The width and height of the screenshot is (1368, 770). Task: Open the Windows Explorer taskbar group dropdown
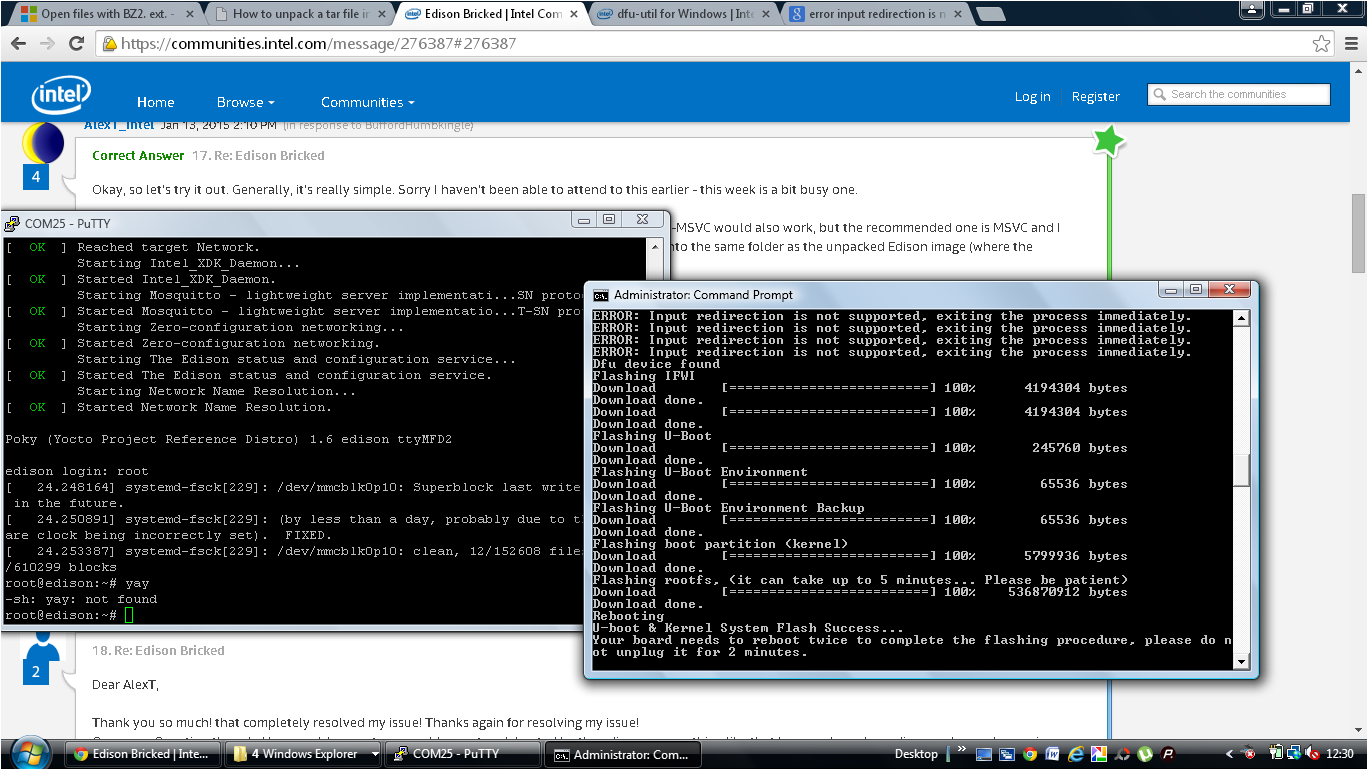click(x=374, y=754)
